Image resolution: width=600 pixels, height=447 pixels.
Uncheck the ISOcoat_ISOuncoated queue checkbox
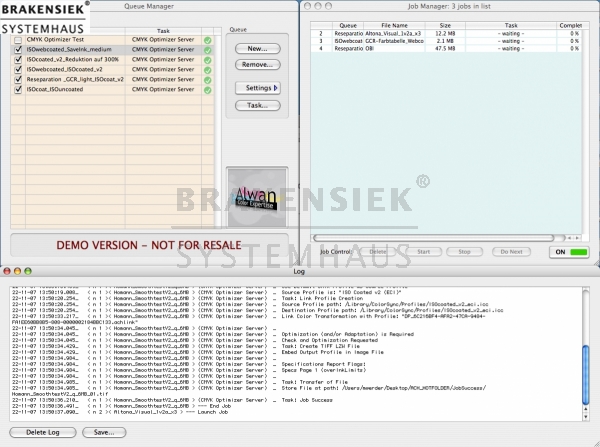point(18,90)
